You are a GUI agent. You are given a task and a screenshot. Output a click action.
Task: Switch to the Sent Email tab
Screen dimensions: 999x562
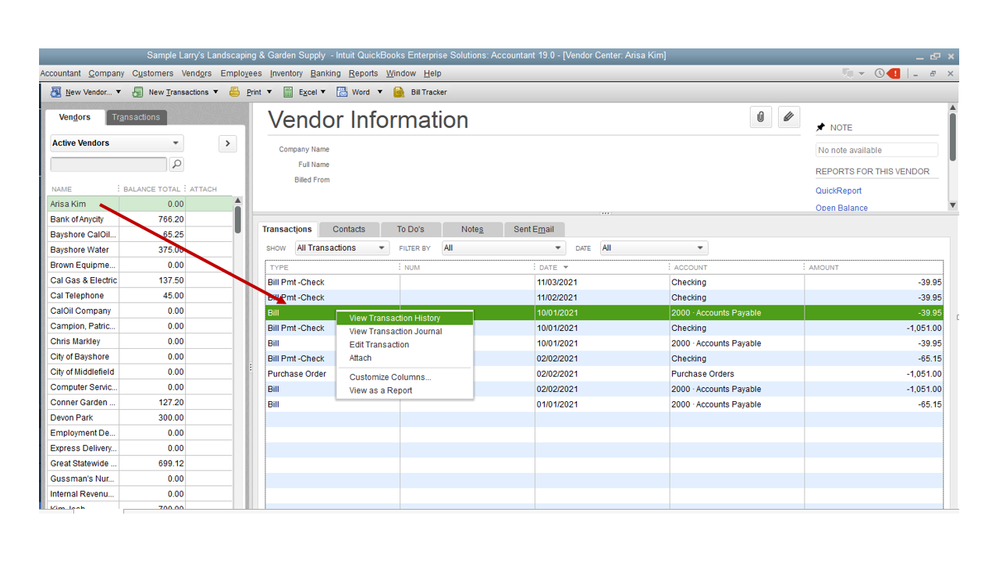[x=534, y=229]
